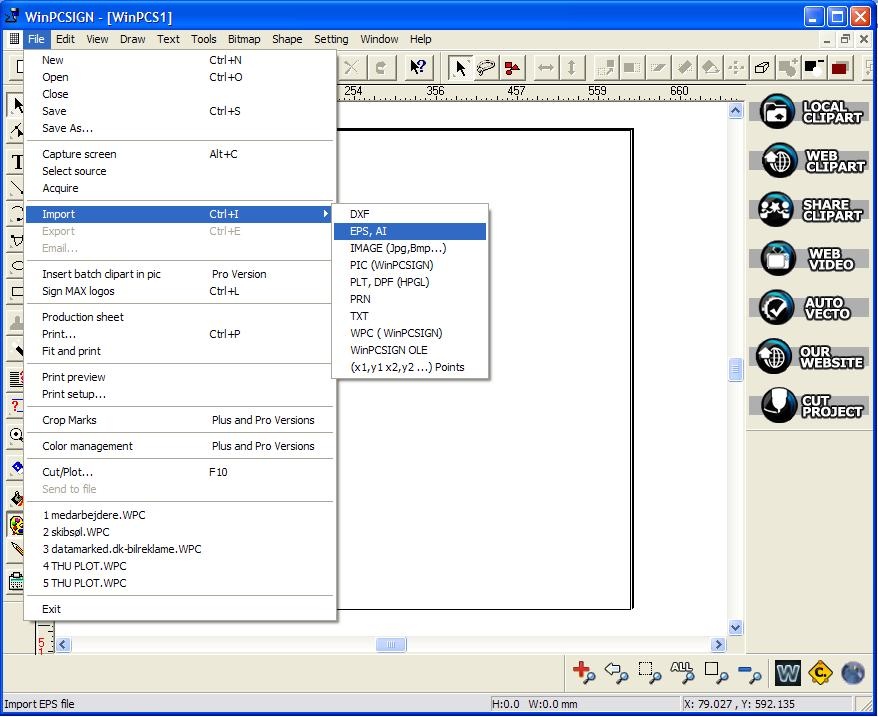Select the lasso selection tool in toolbar
The image size is (878, 717).
pos(486,68)
